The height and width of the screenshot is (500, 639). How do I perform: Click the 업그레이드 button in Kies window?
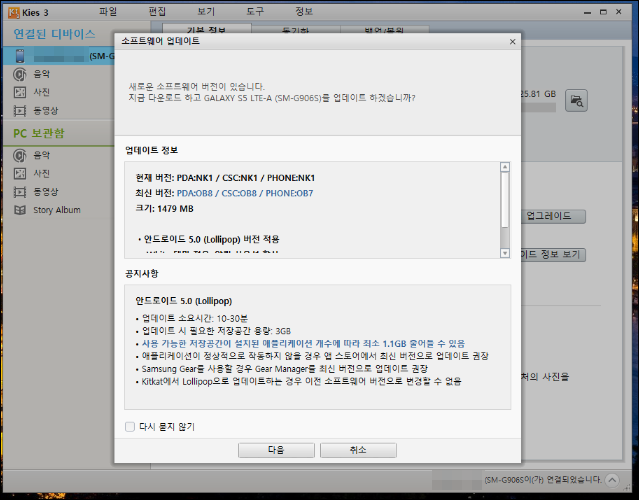[553, 216]
